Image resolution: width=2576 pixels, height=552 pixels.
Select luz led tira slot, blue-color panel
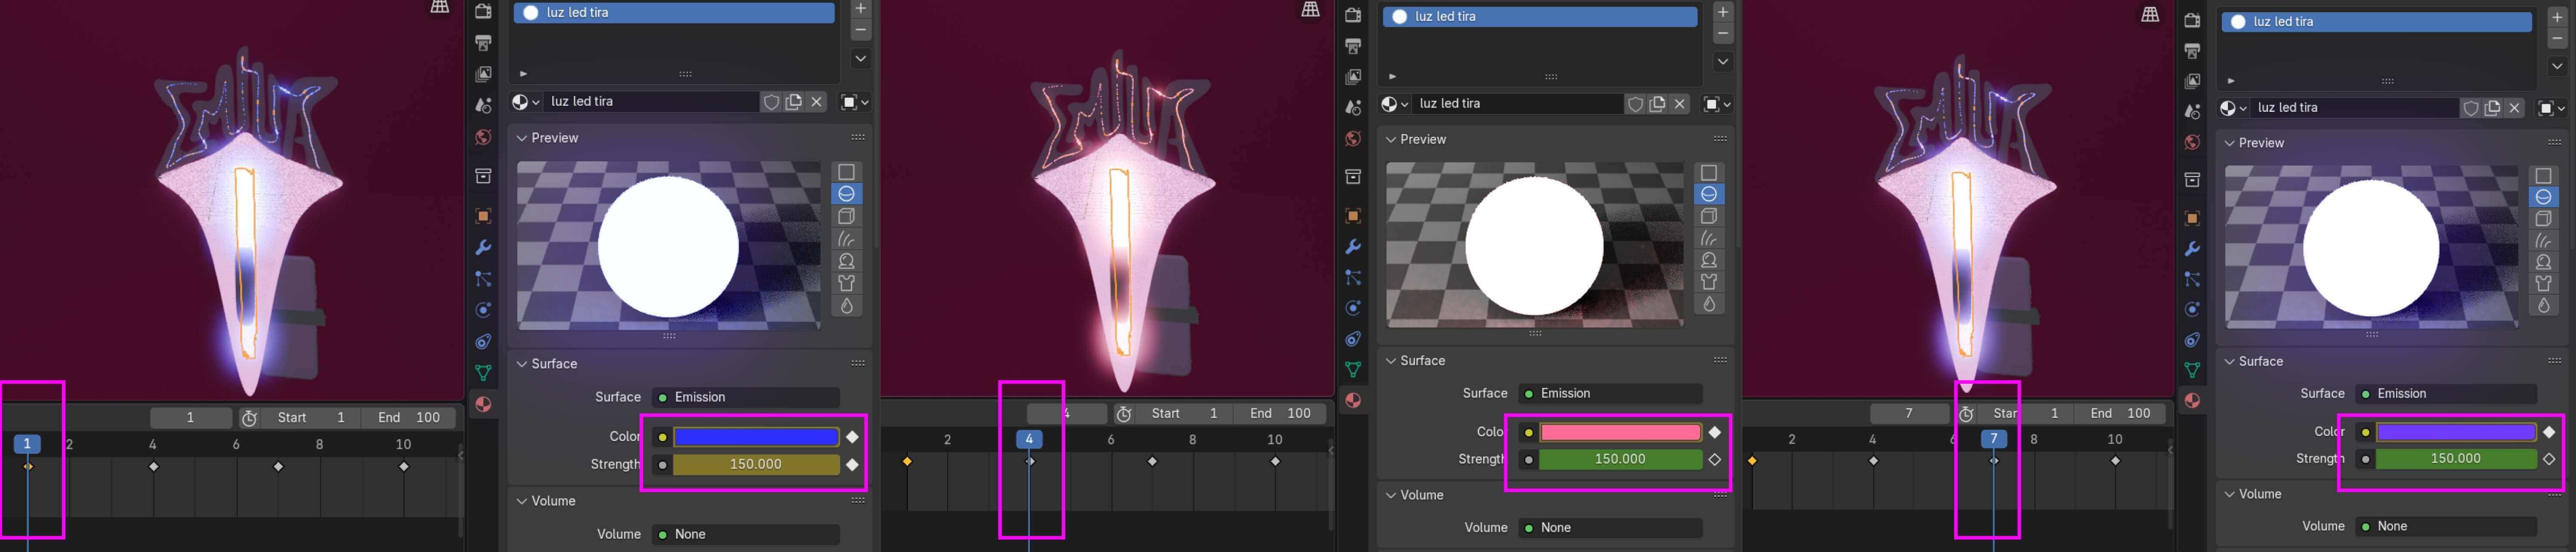675,12
